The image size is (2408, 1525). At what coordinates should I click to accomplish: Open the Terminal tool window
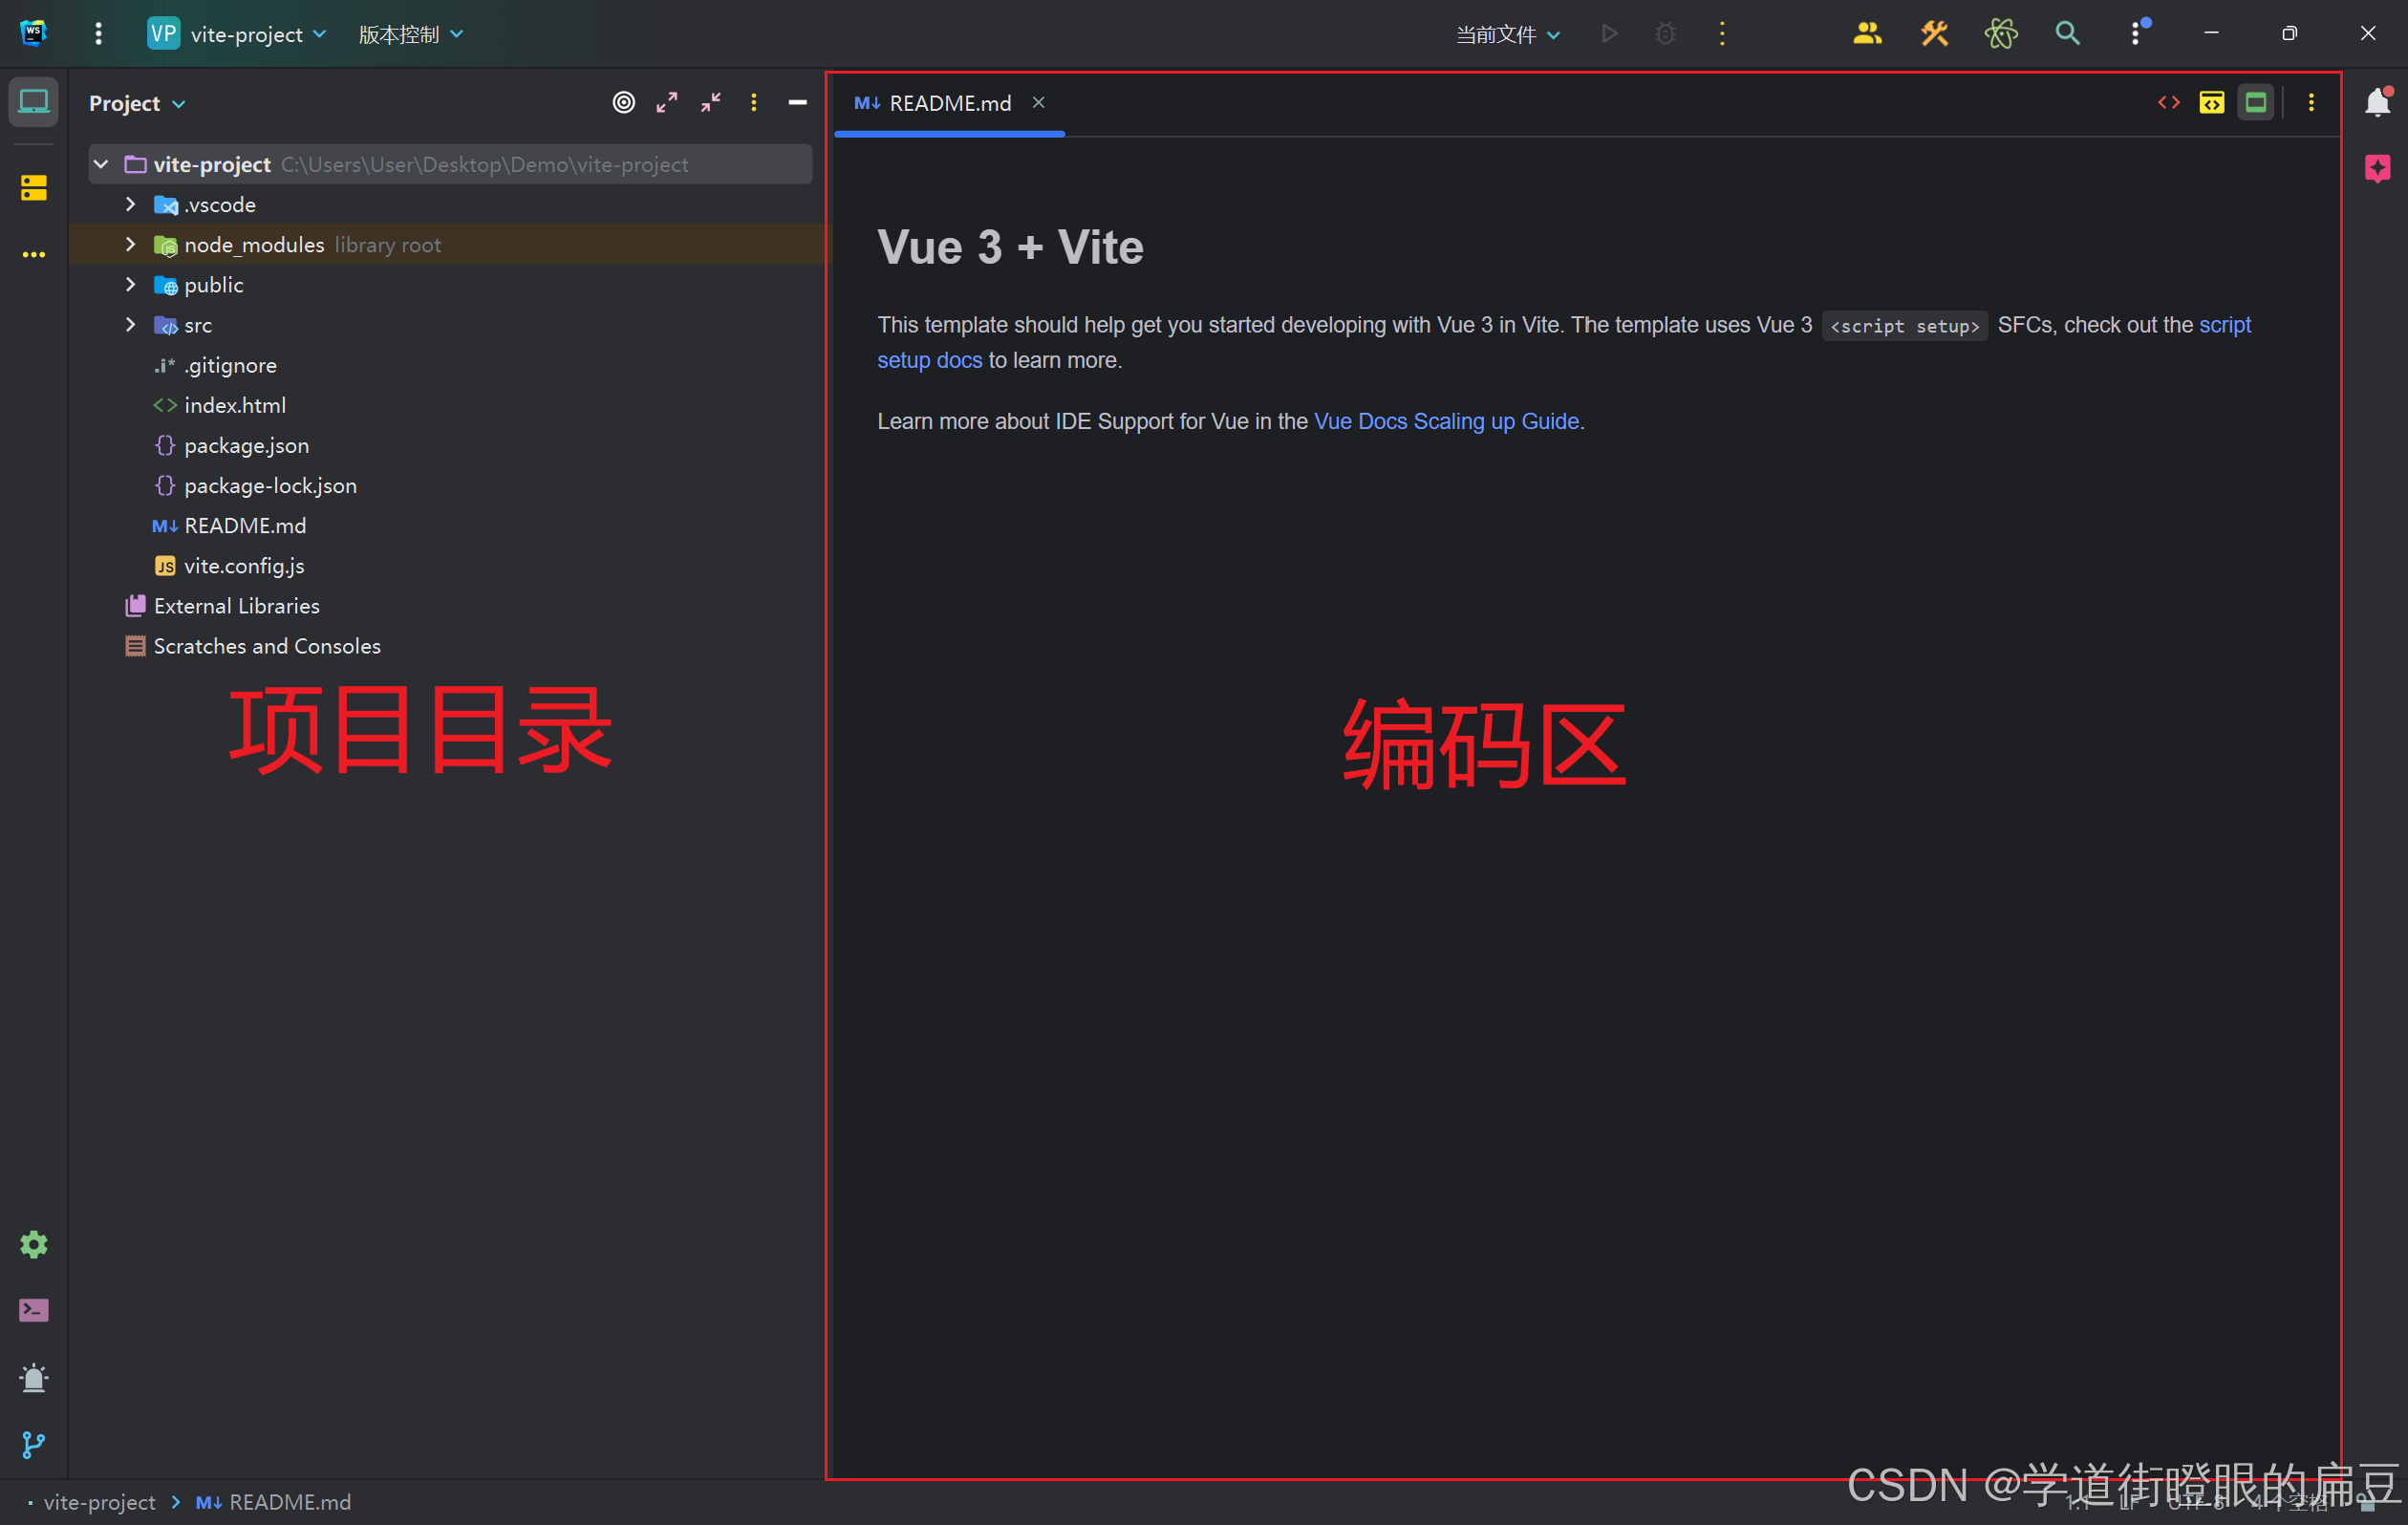pos(33,1310)
